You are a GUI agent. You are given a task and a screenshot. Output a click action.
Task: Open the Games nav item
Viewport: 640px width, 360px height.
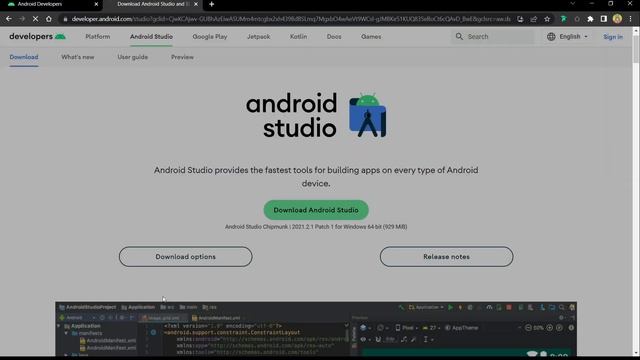tap(371, 36)
